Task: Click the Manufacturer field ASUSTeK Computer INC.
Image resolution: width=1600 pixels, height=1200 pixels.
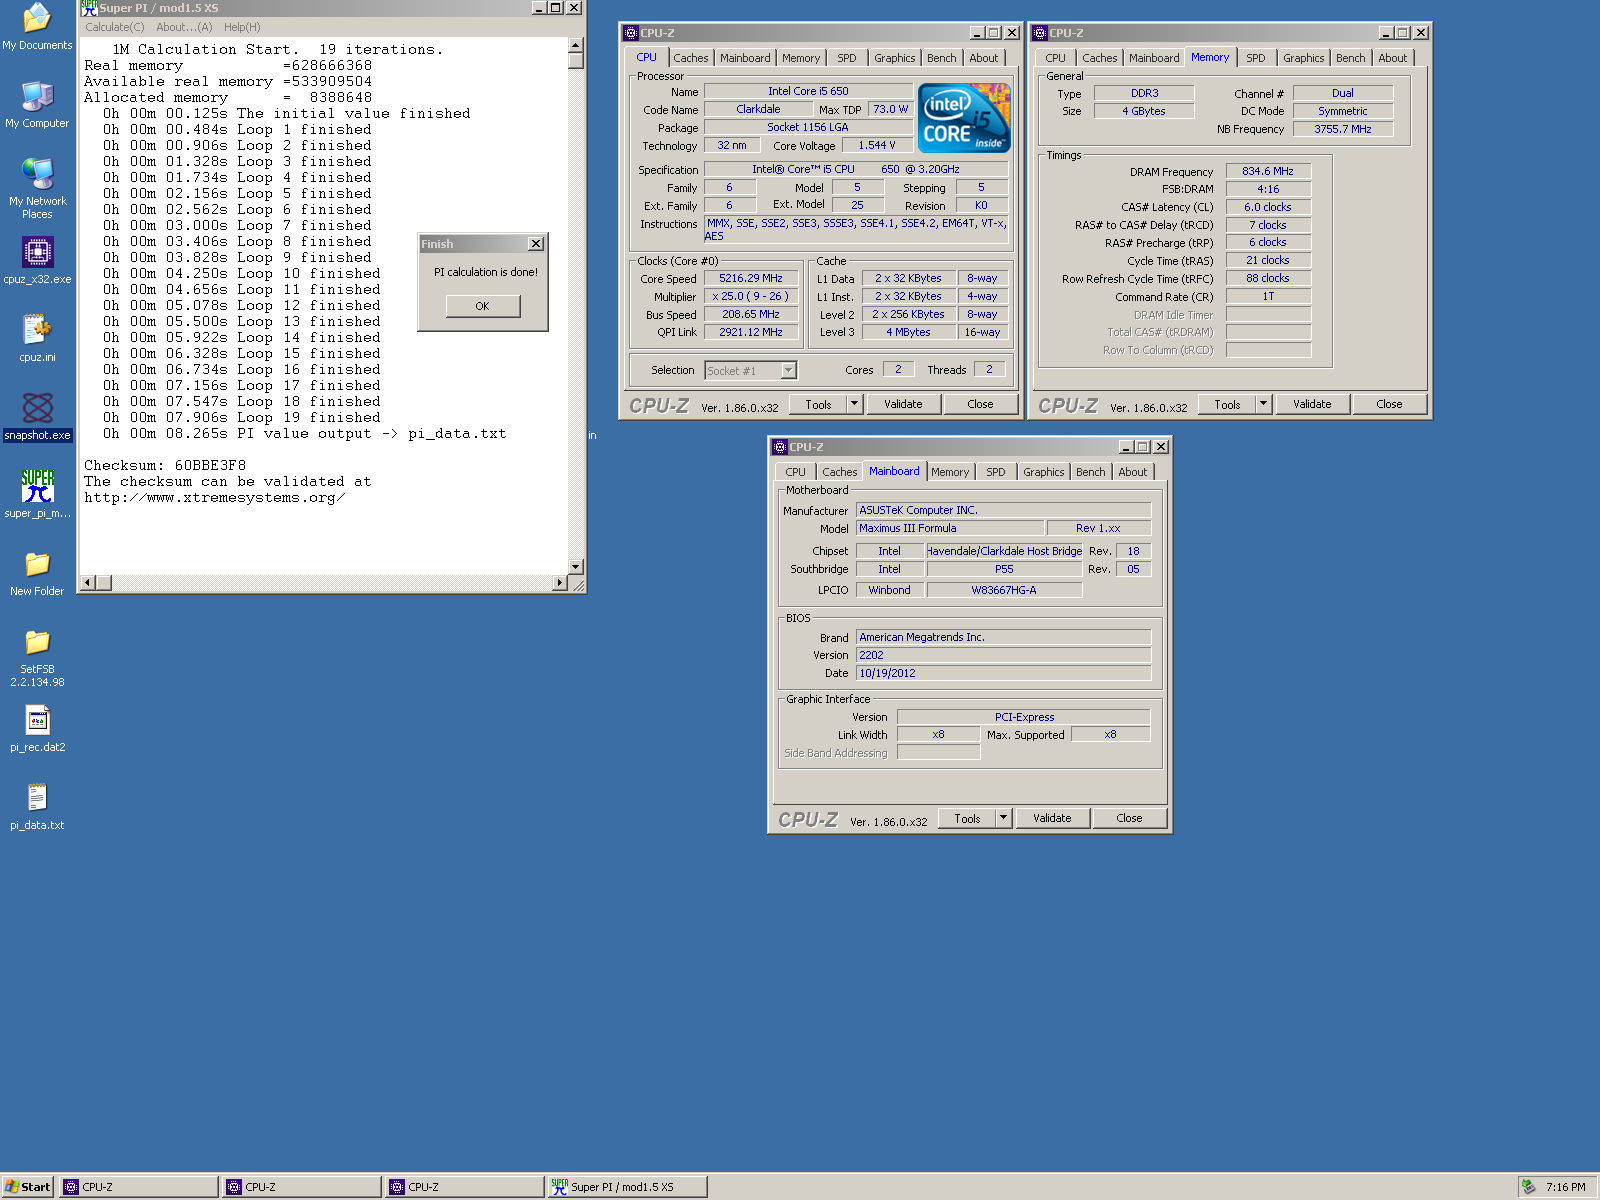Action: coord(1004,511)
